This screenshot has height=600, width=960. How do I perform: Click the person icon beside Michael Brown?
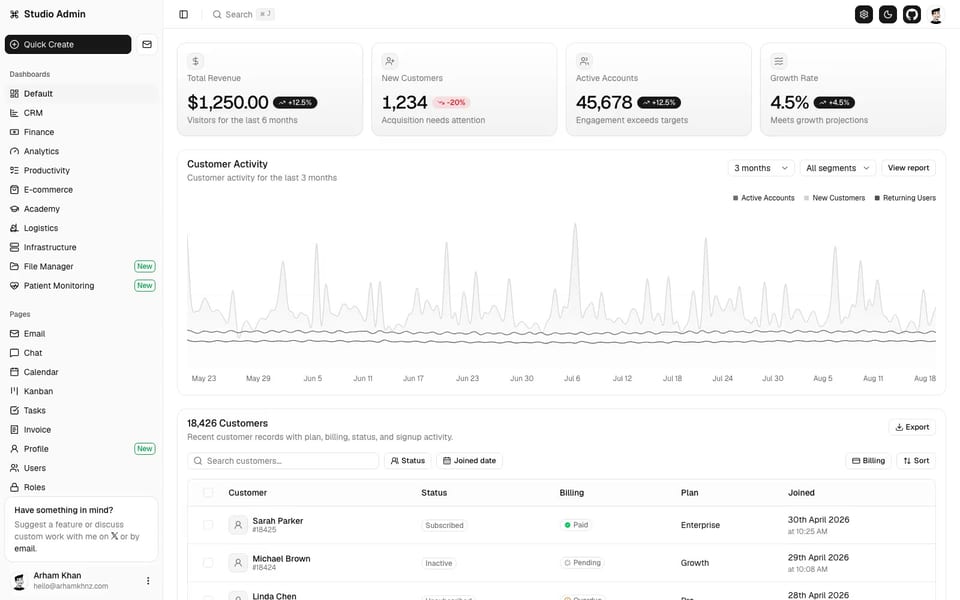coord(238,563)
